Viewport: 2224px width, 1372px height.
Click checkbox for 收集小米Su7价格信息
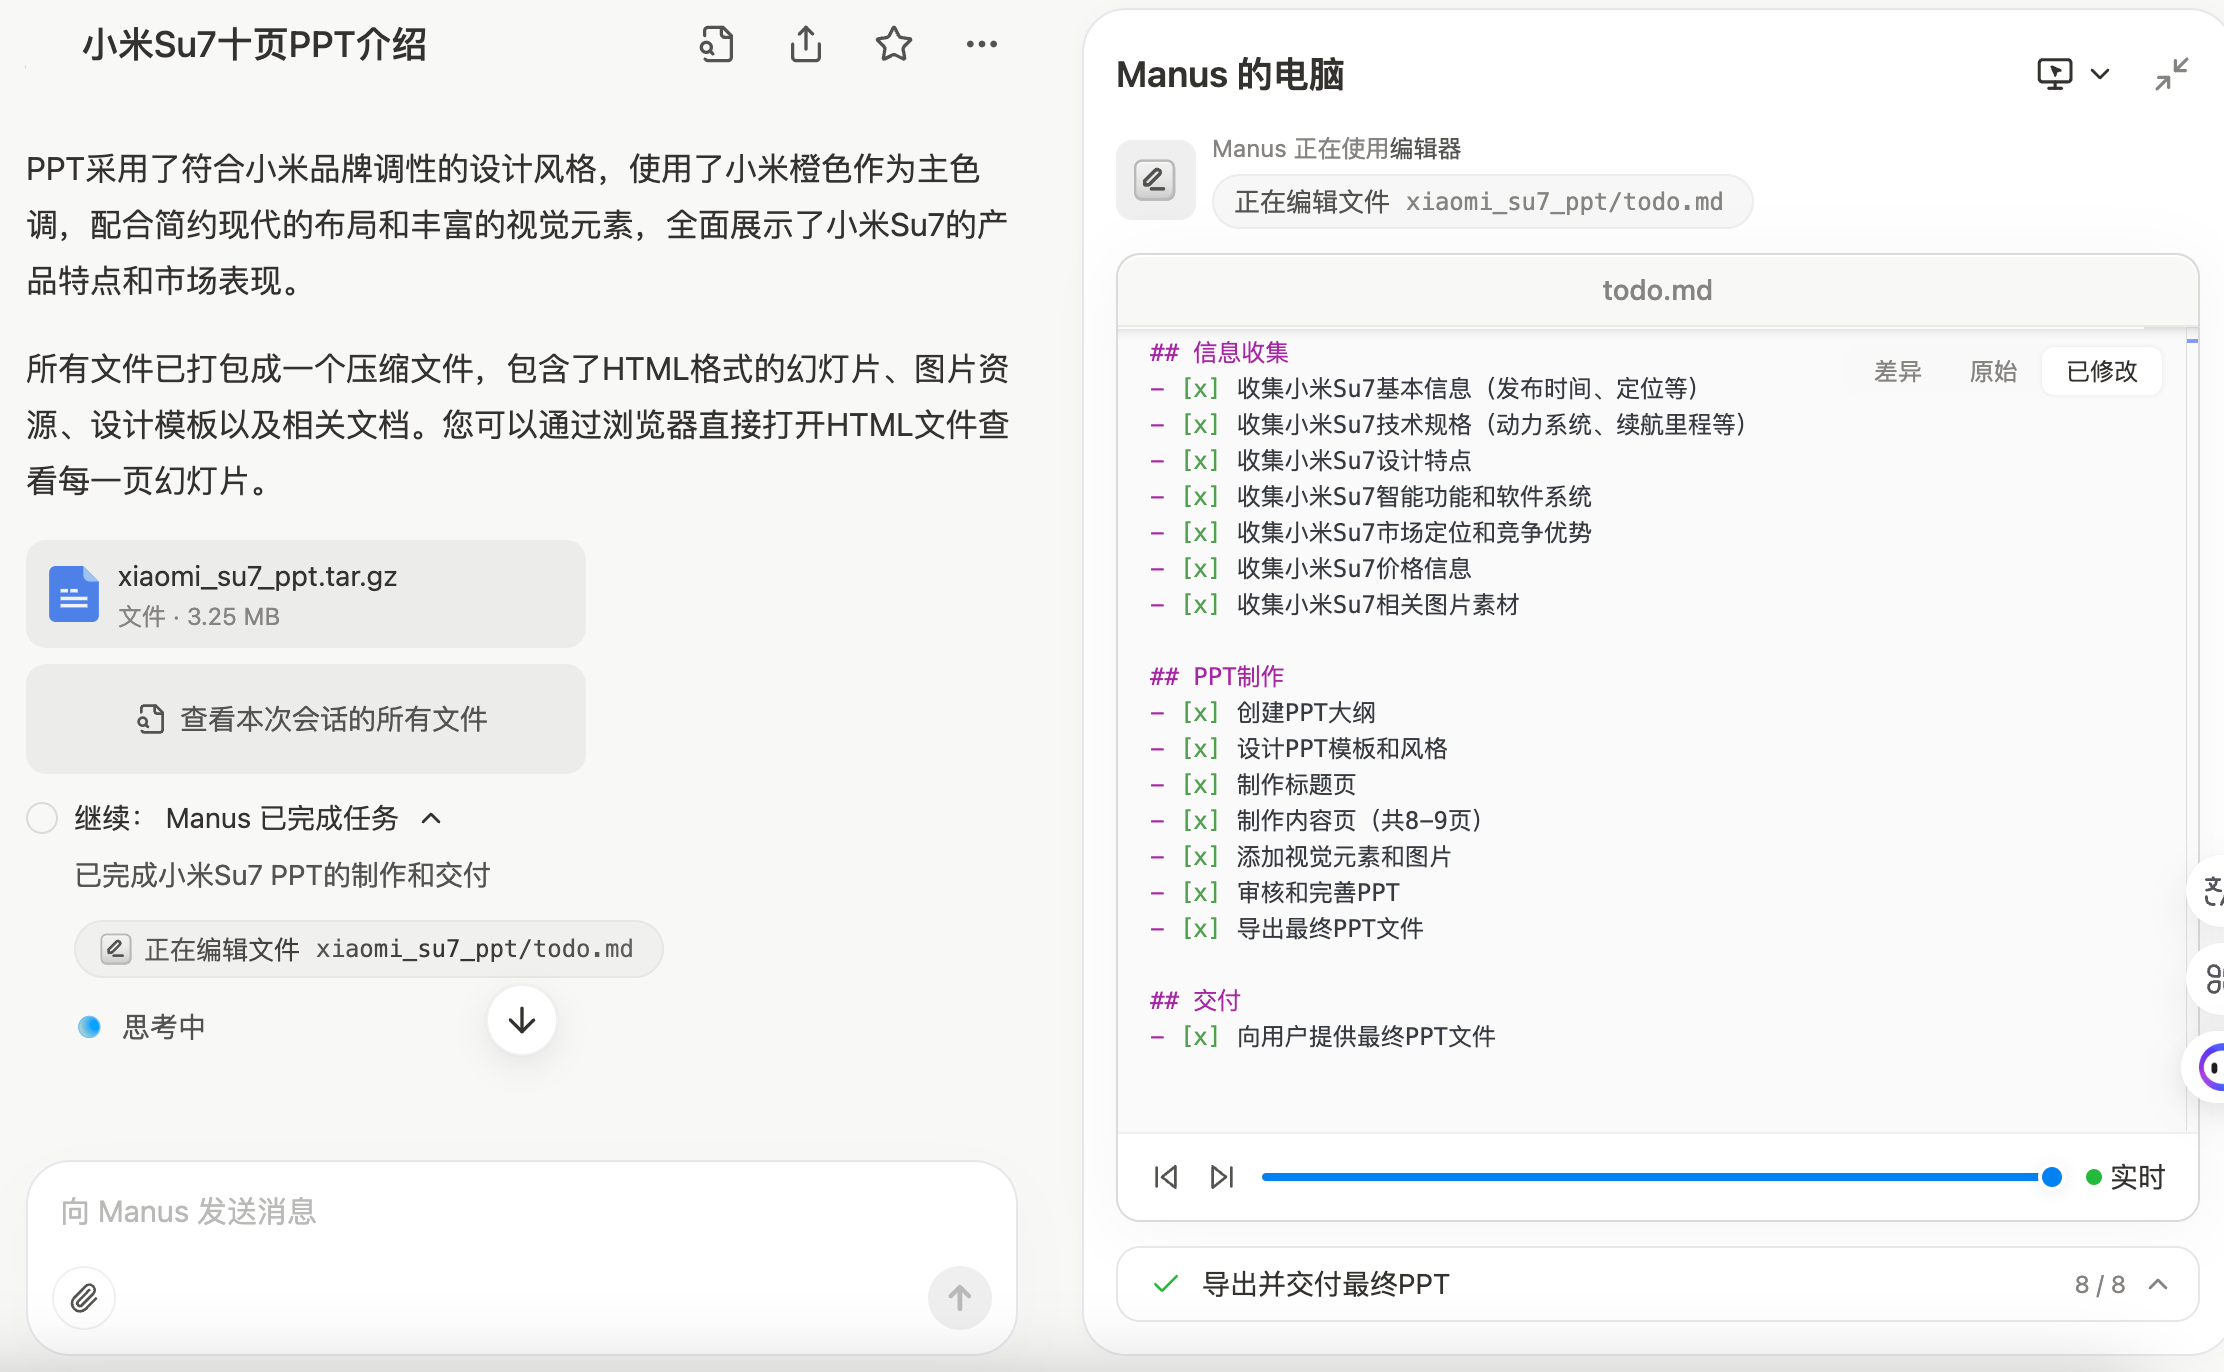(1200, 569)
